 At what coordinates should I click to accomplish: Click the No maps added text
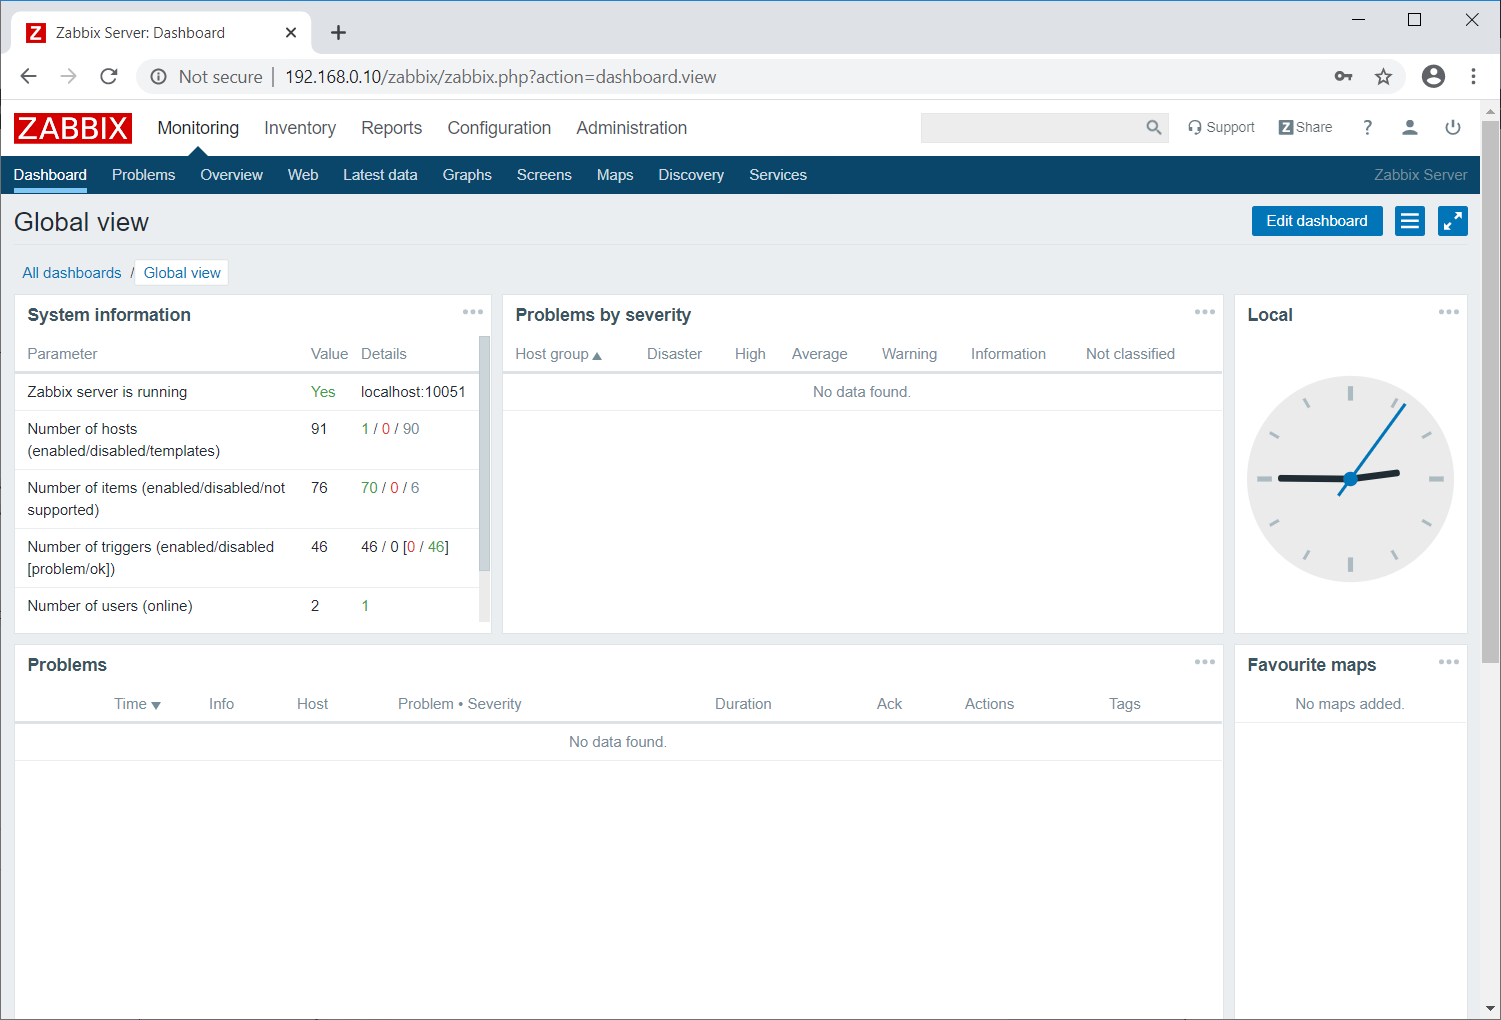tap(1350, 704)
